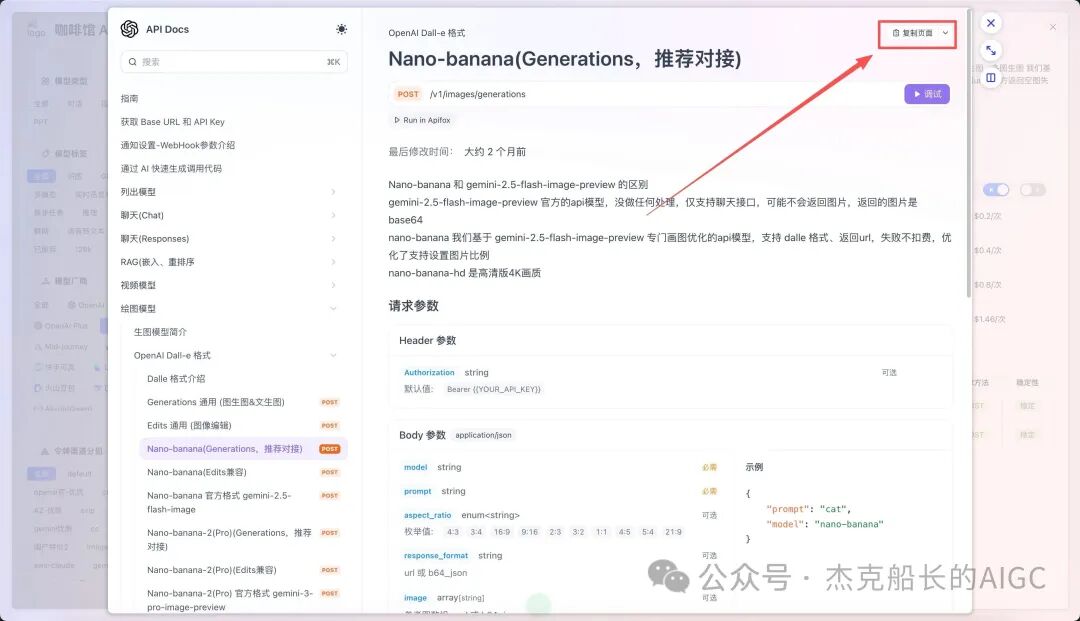The image size is (1080, 621).
Task: Click the 搜索 search input field
Action: [234, 62]
